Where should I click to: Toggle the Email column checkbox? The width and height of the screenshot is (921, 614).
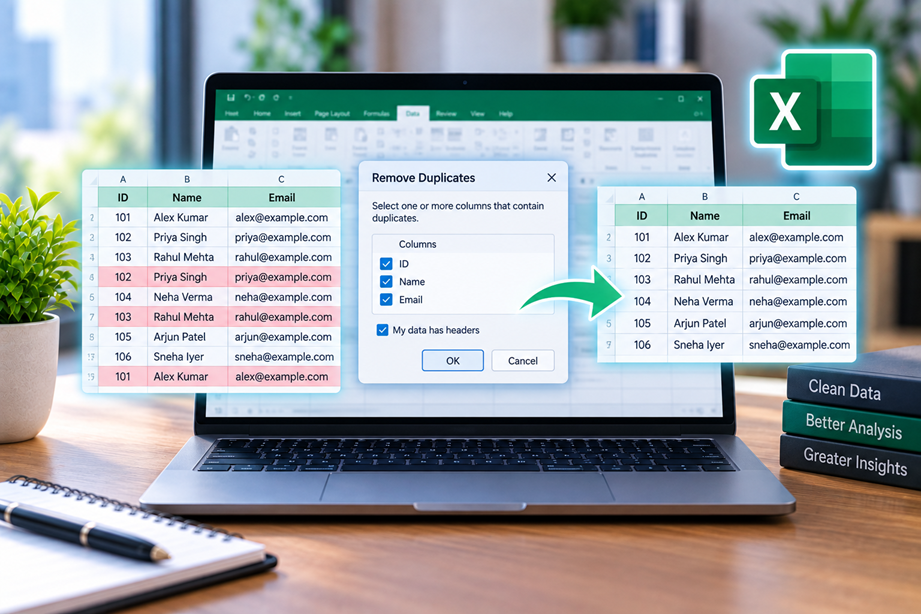click(386, 300)
